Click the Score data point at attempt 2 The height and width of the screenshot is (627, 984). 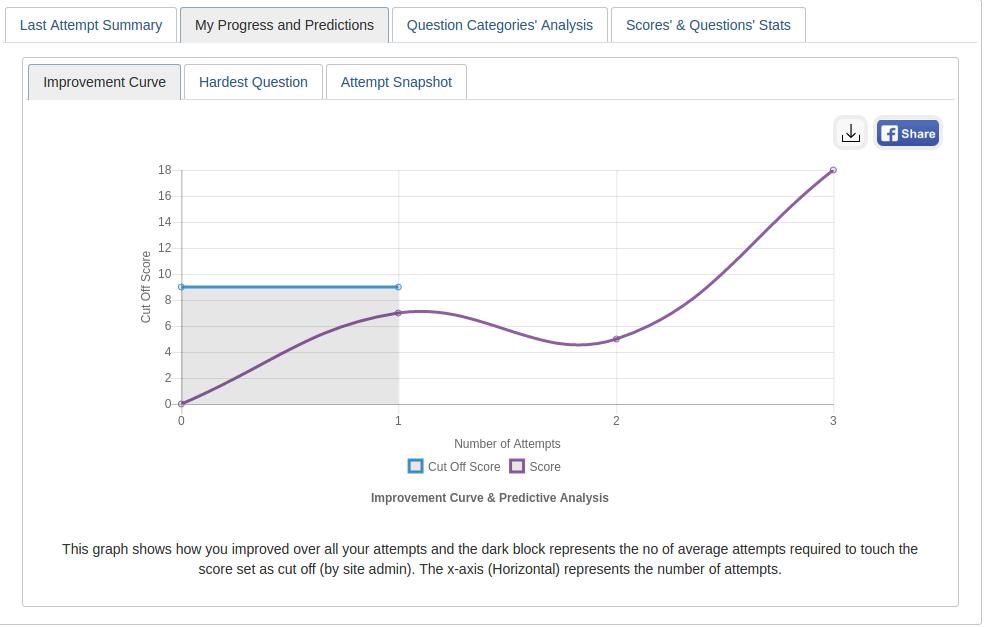(616, 339)
